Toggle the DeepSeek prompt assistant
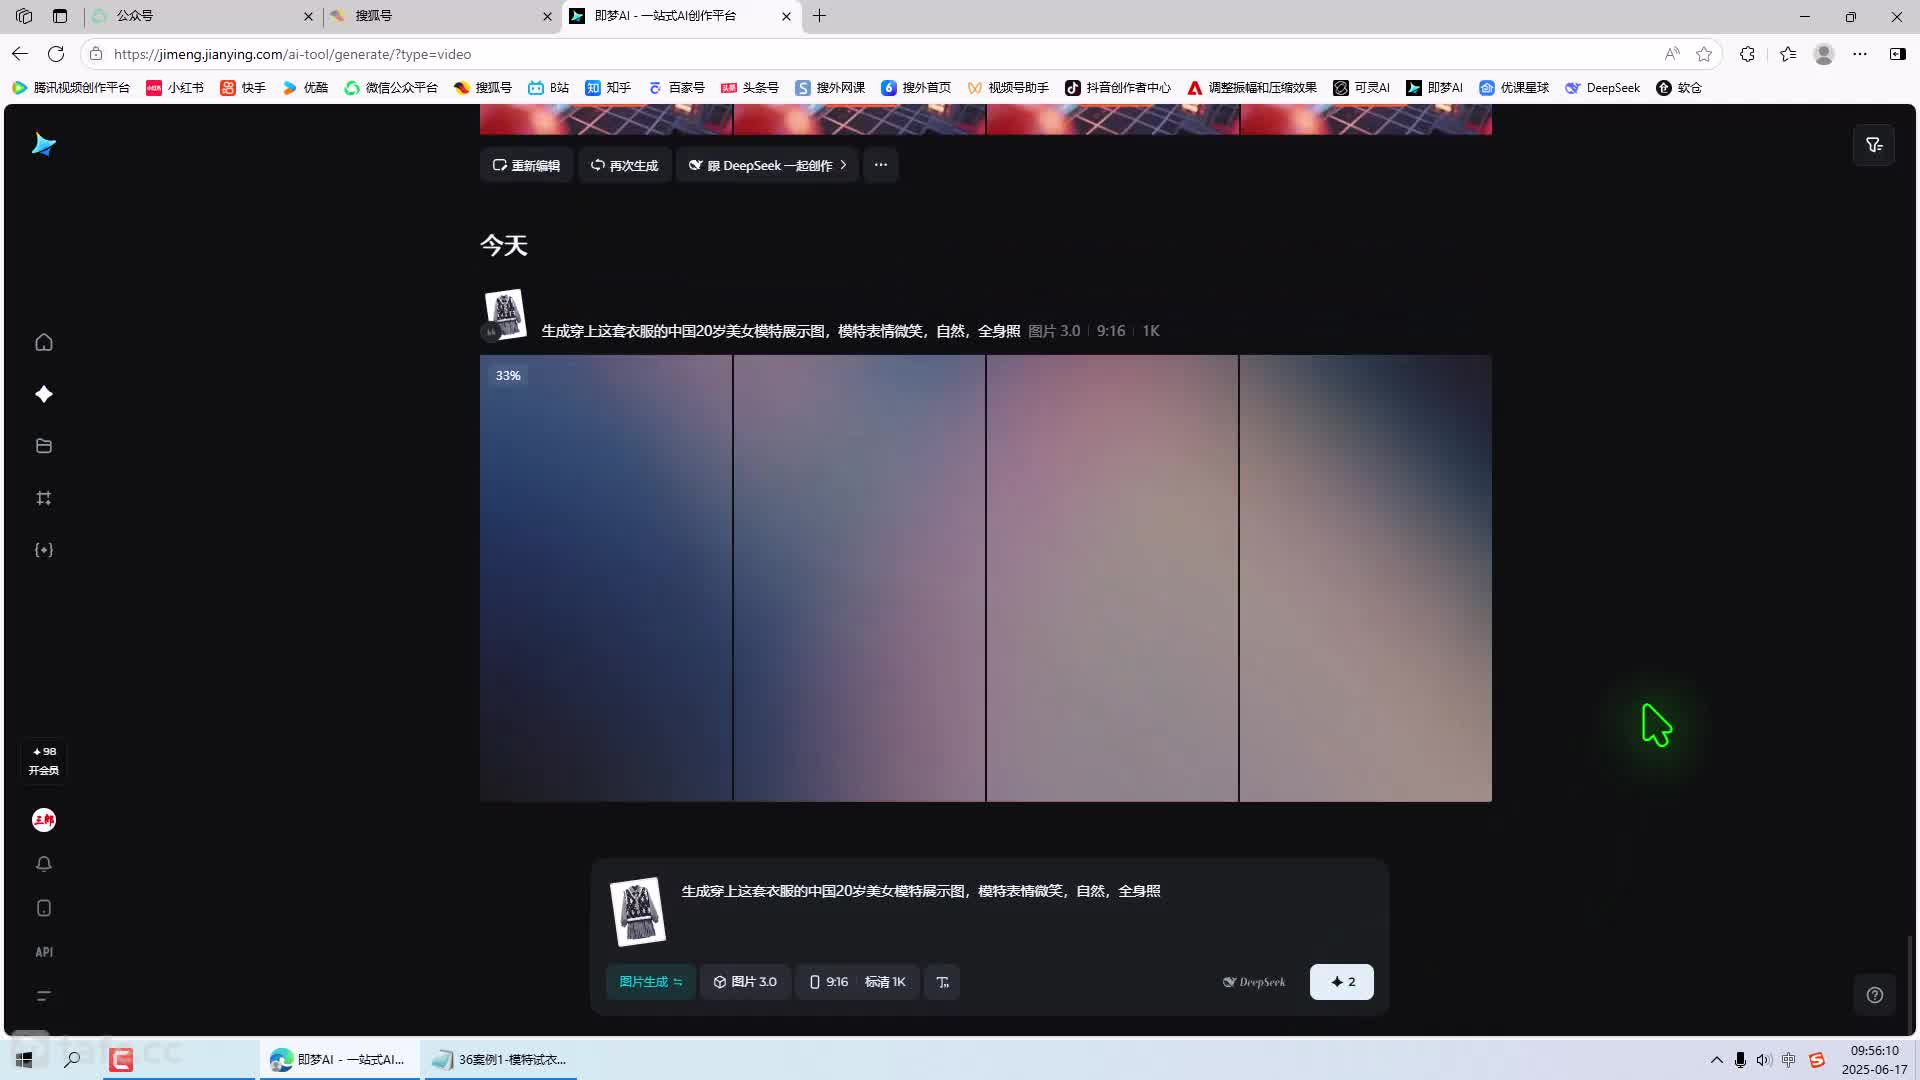The height and width of the screenshot is (1080, 1920). 1254,982
